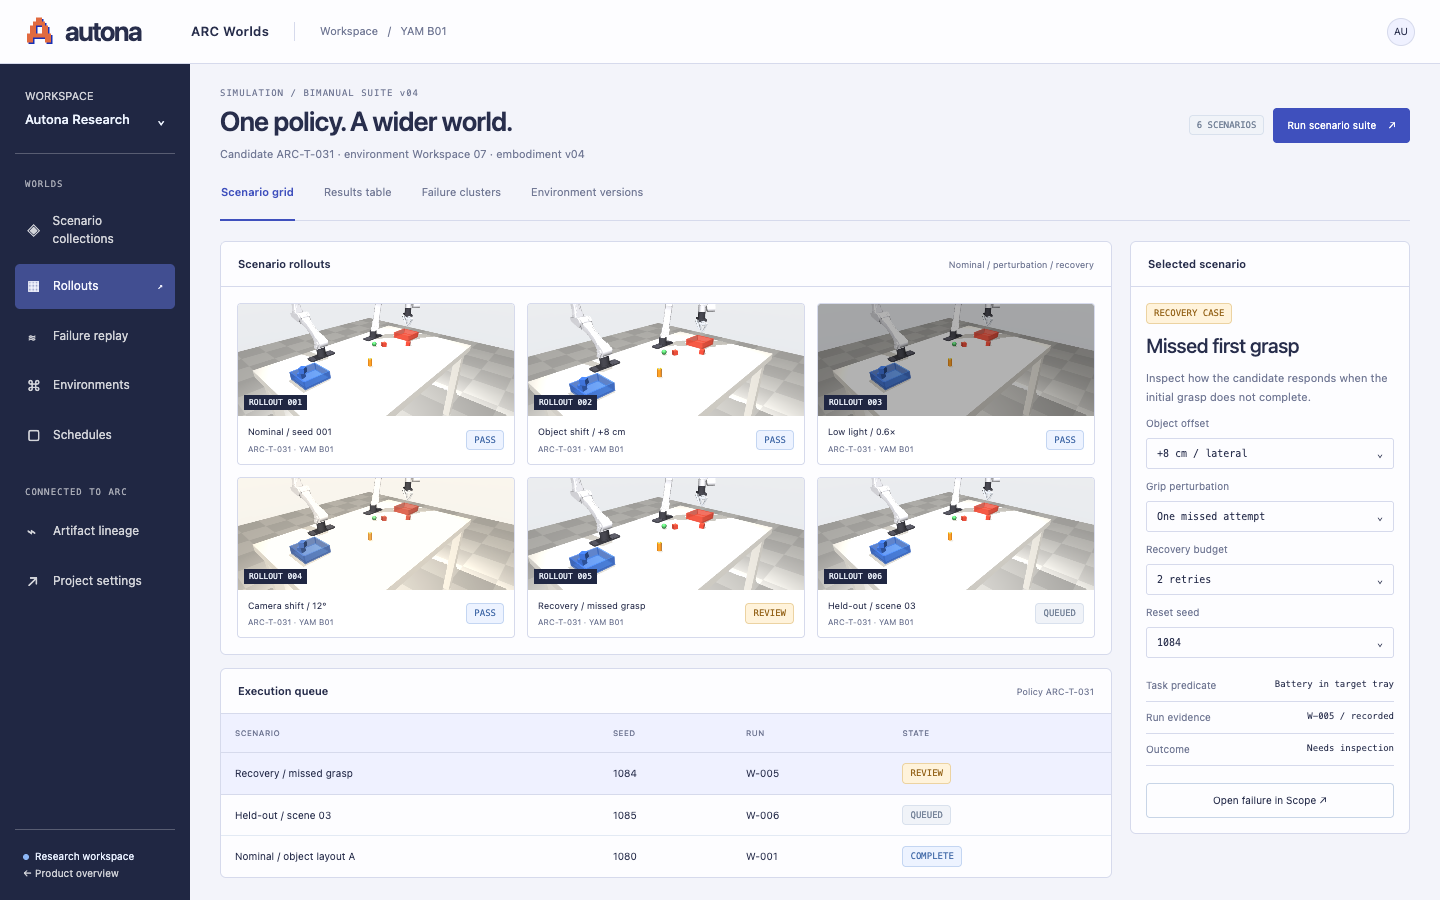Click run W-005 in queue
1440x900 pixels.
[762, 773]
